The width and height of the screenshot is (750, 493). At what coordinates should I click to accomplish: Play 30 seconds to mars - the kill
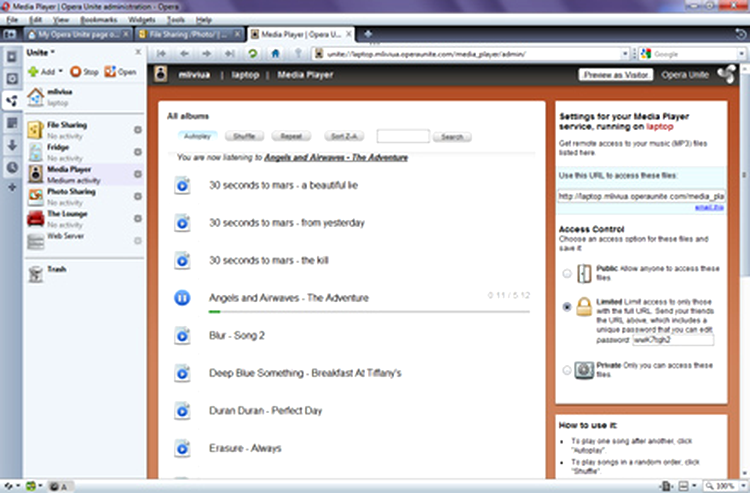point(182,260)
